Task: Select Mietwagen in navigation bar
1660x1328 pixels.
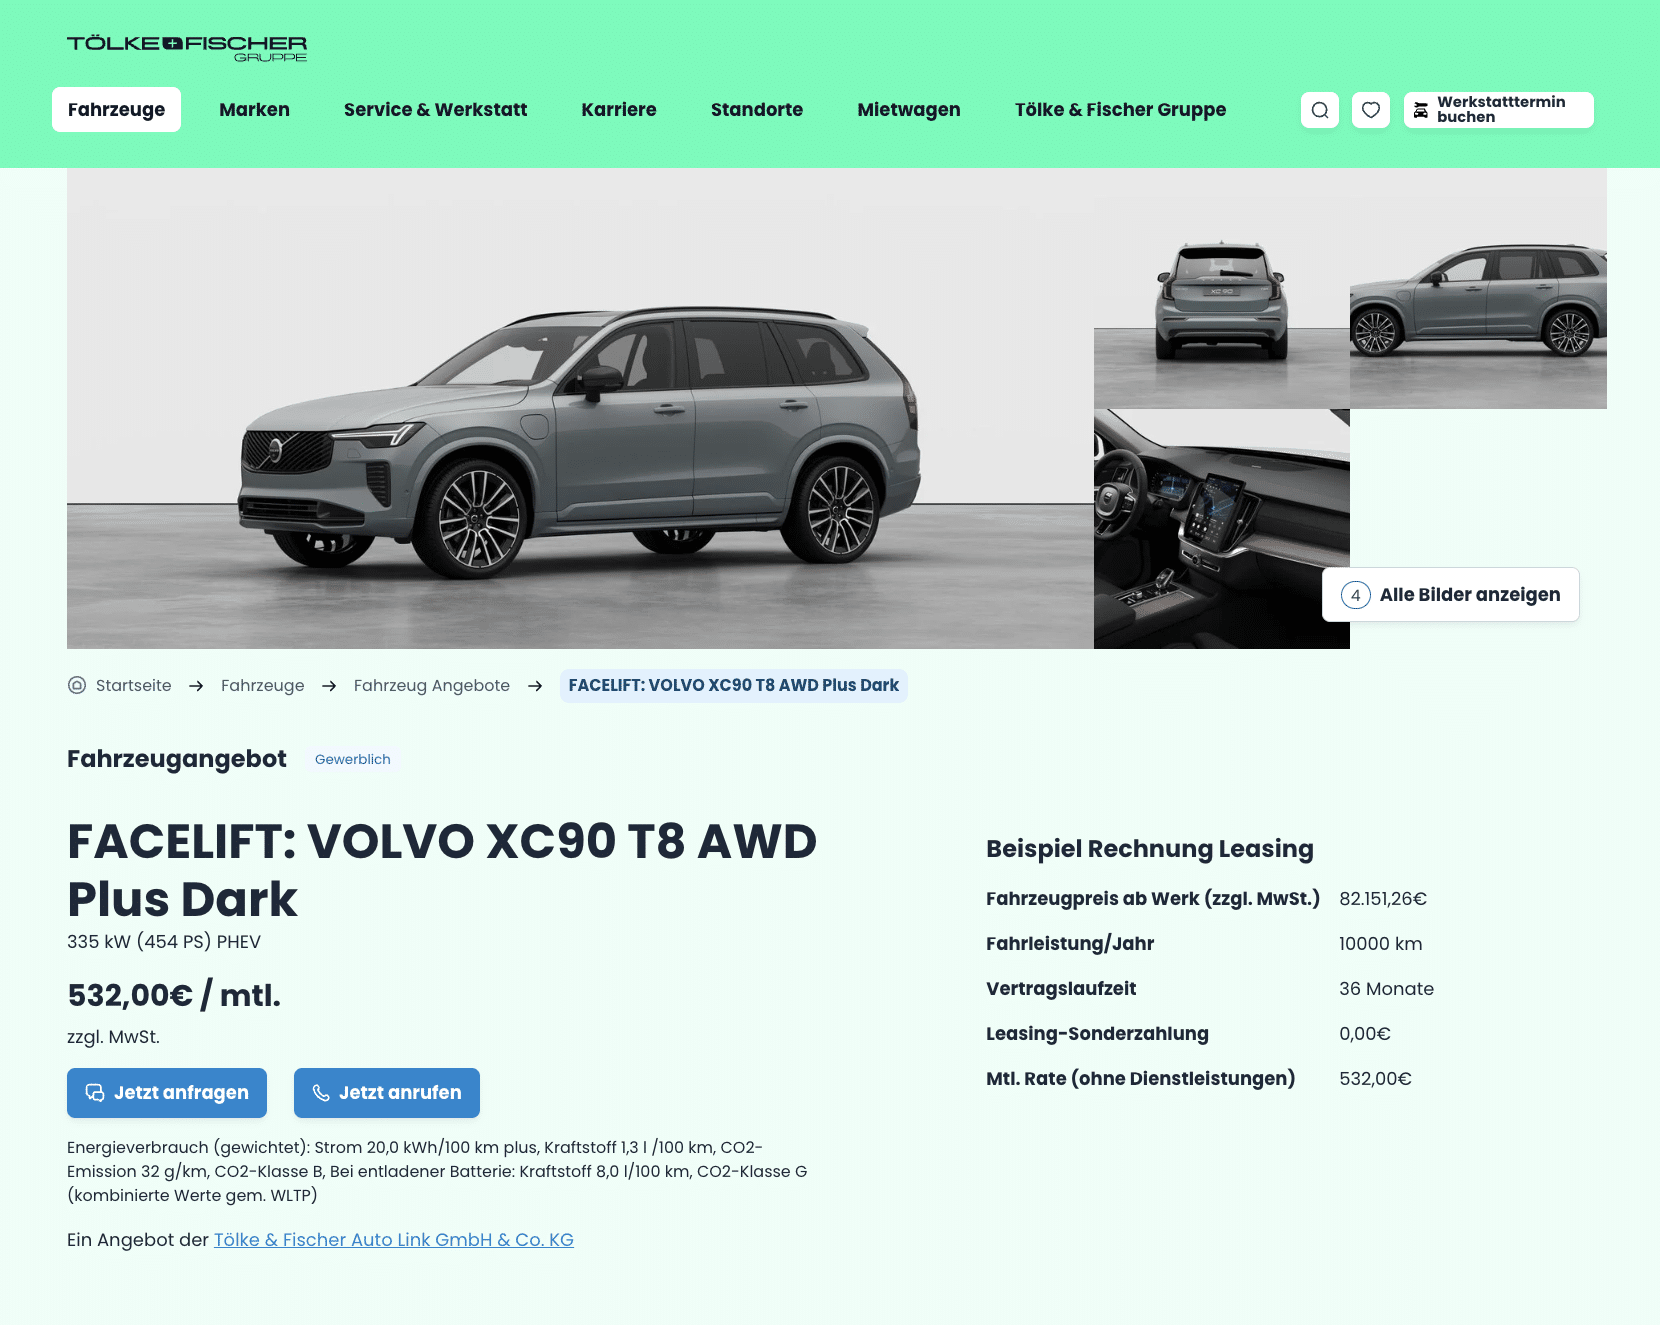Action: 908,110
